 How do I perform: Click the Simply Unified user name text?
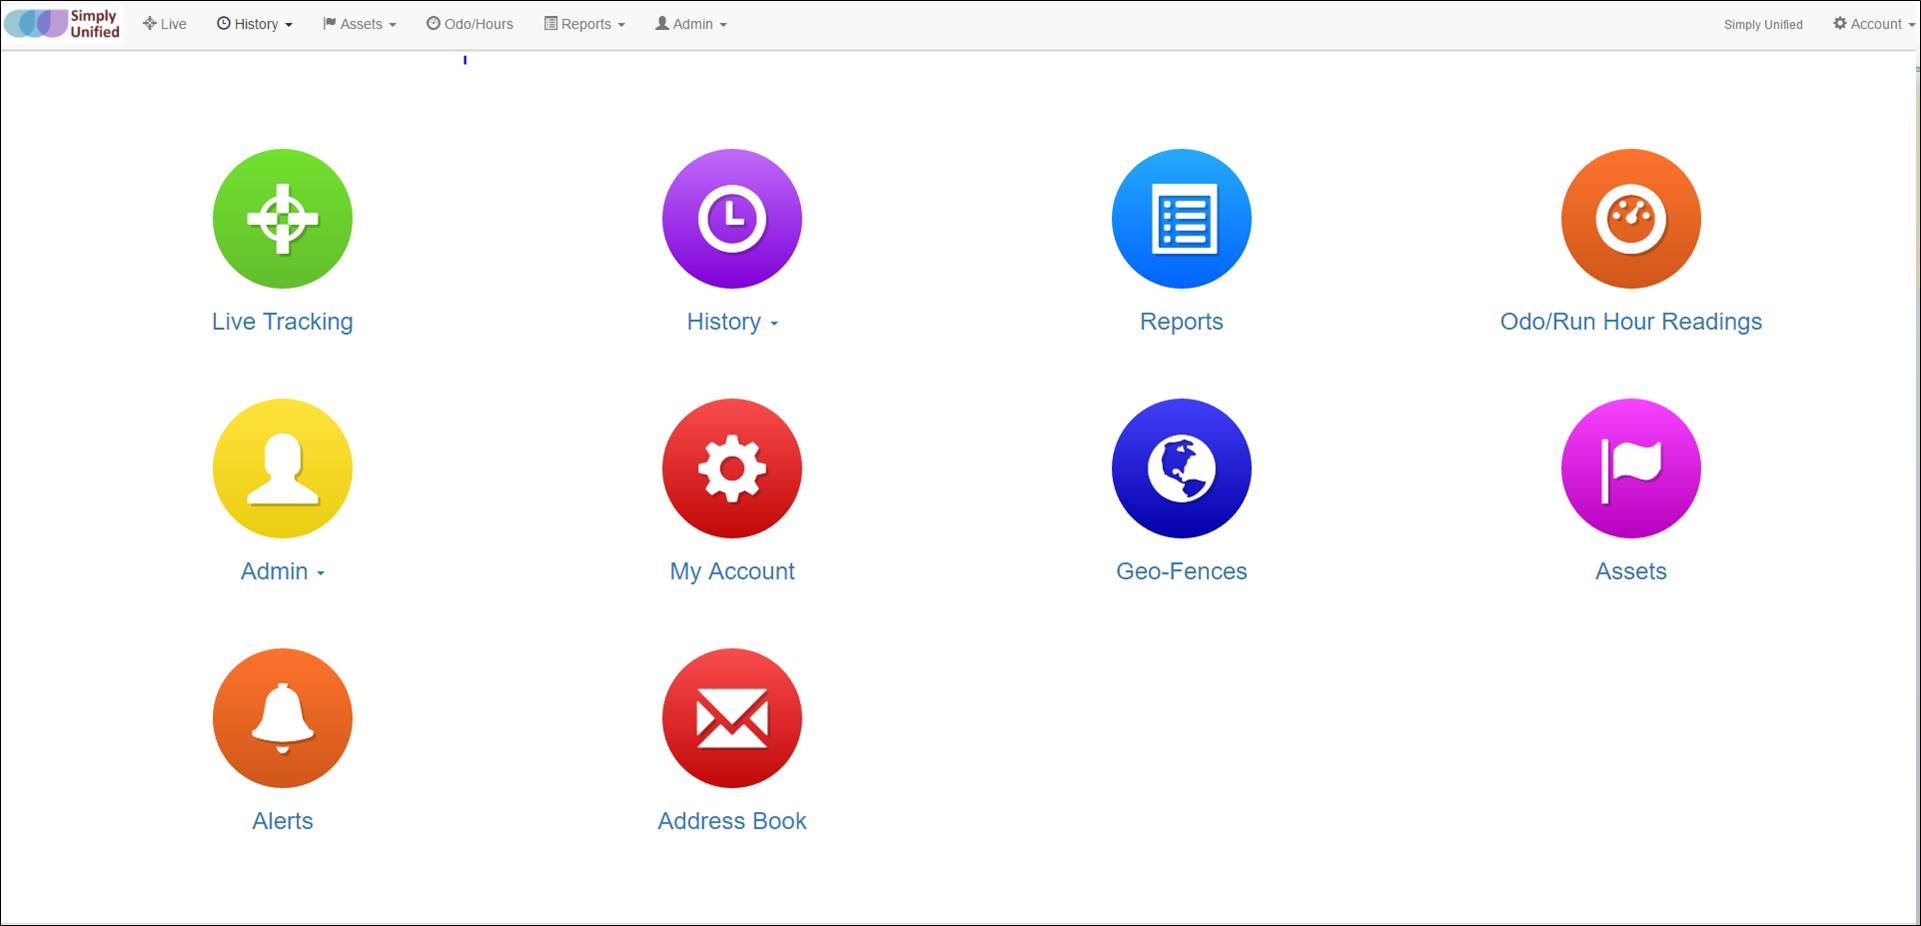click(1763, 25)
